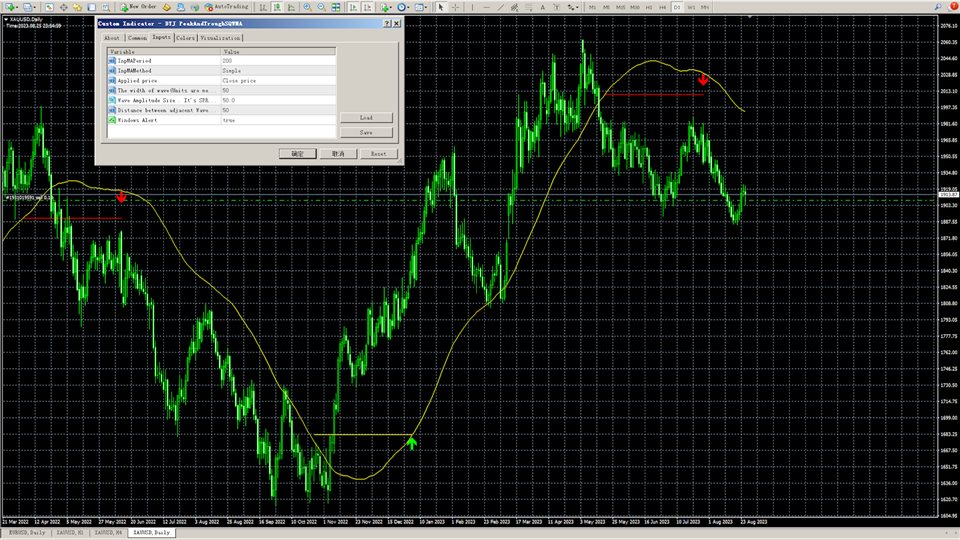
Task: Select the horizontal line tool
Action: click(x=486, y=7)
